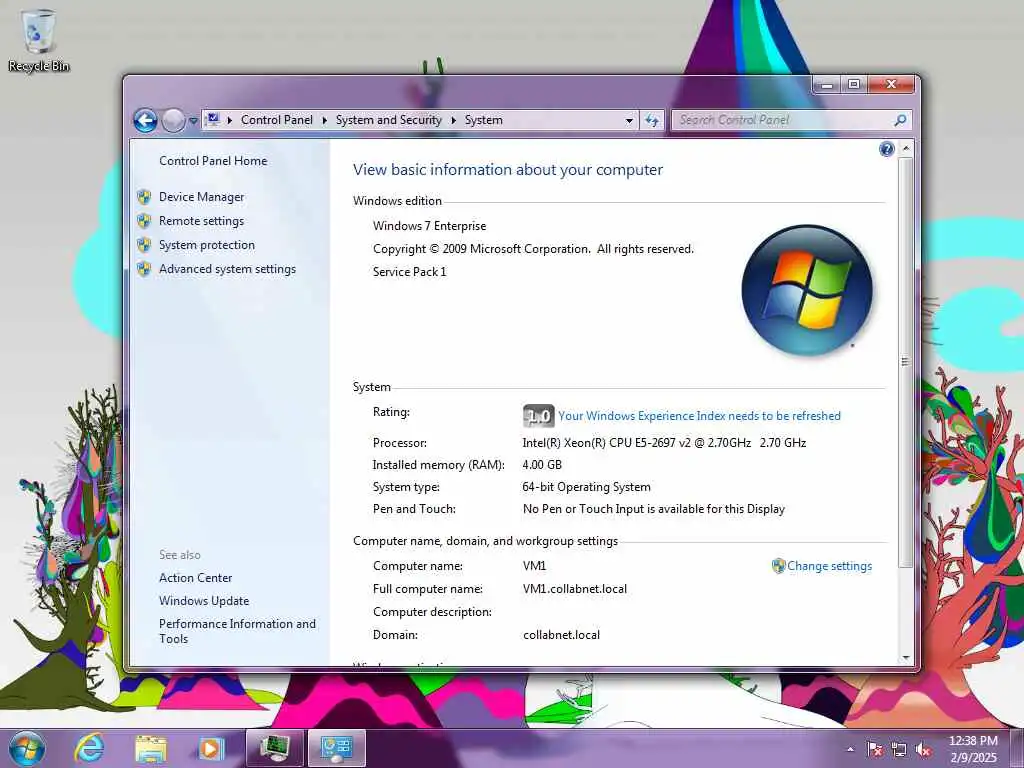The height and width of the screenshot is (768, 1024).
Task: Open the address bar history dropdown
Action: coord(629,120)
